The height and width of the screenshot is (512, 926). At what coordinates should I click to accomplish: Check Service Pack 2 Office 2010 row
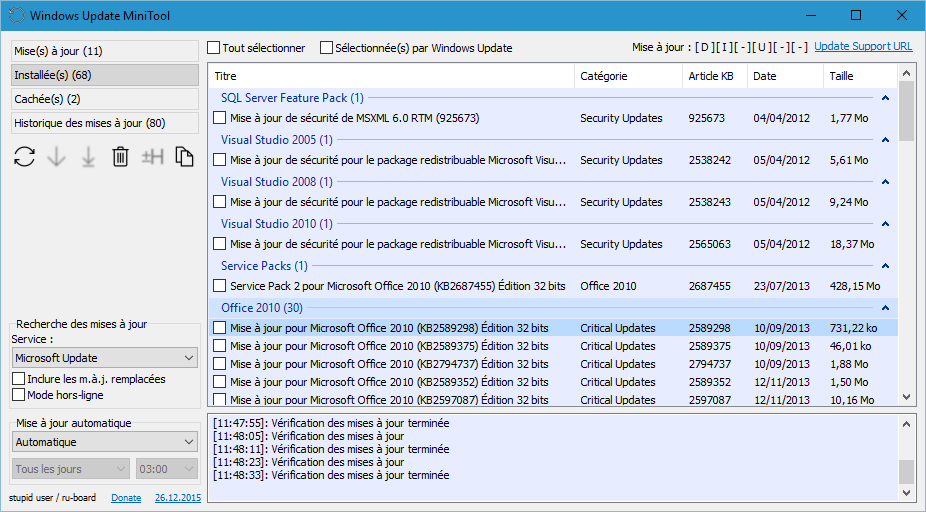coord(220,286)
